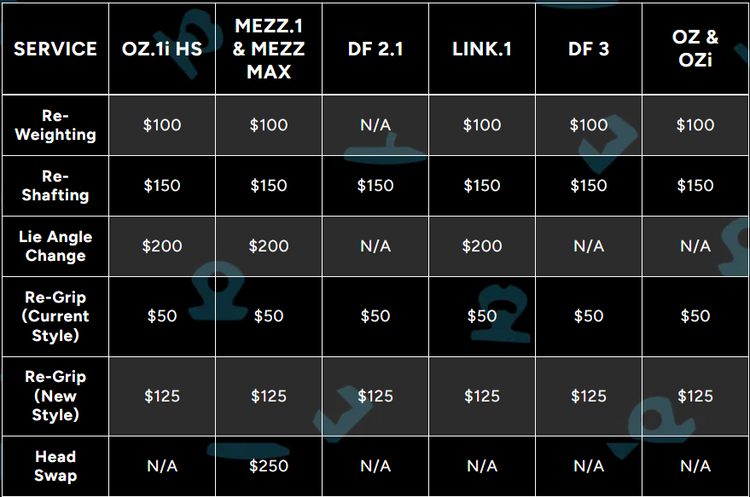The image size is (750, 497).
Task: Click the LINK.1 column header
Action: (x=482, y=48)
